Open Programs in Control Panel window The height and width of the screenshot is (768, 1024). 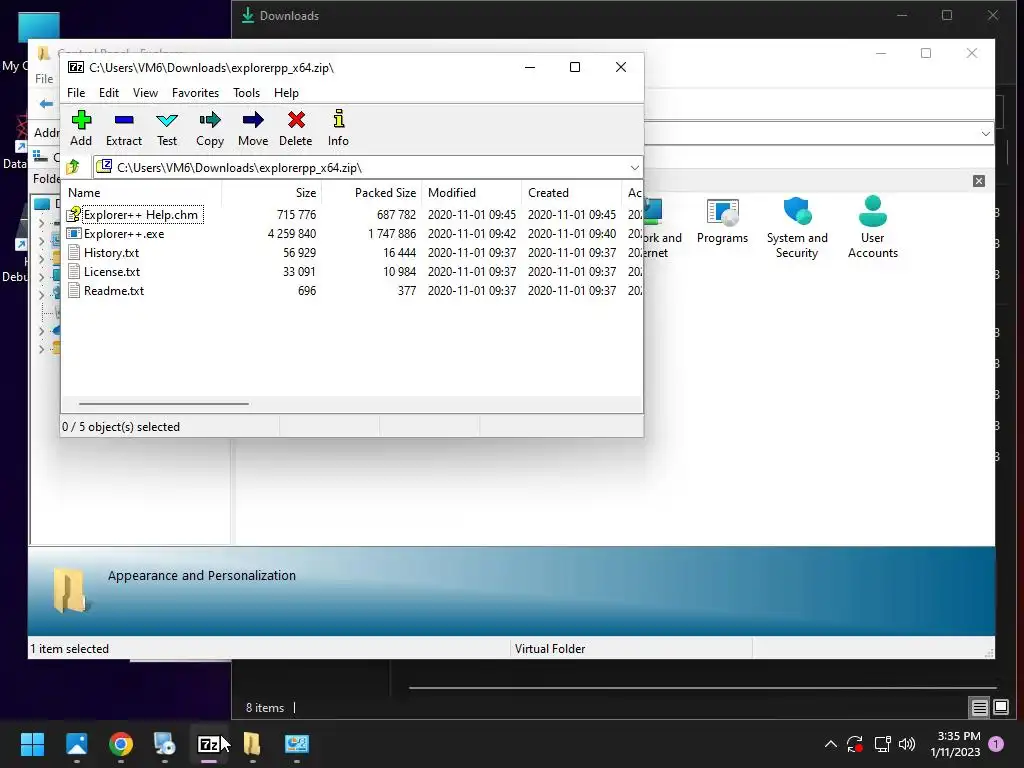click(x=722, y=223)
